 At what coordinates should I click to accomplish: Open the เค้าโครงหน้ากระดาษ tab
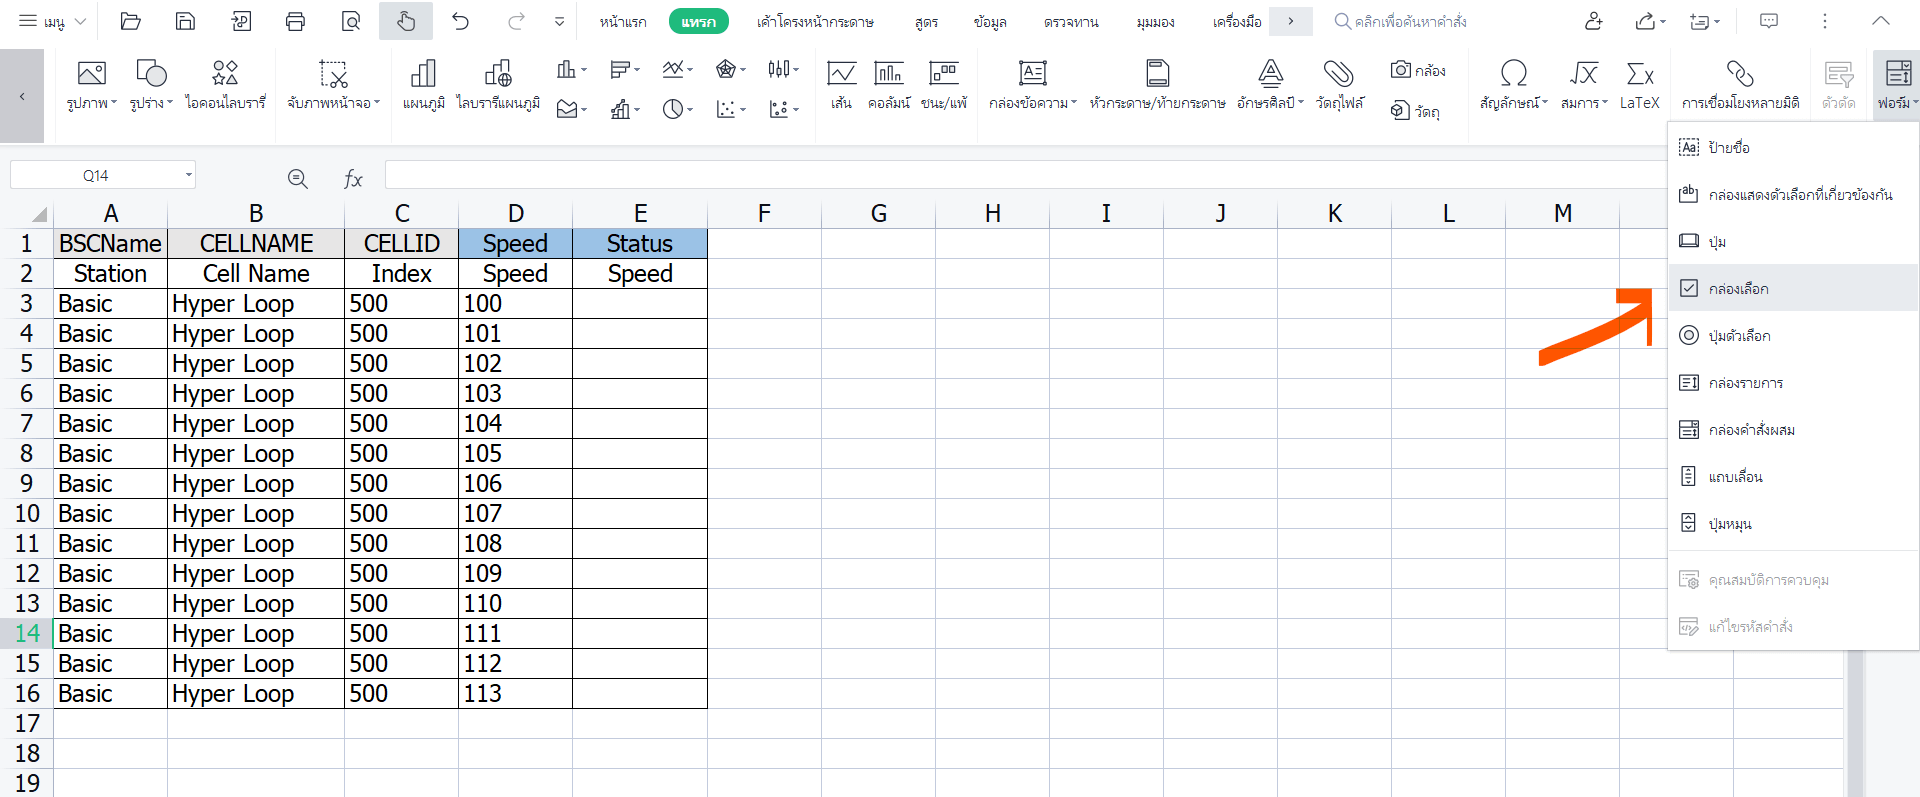pyautogui.click(x=815, y=21)
